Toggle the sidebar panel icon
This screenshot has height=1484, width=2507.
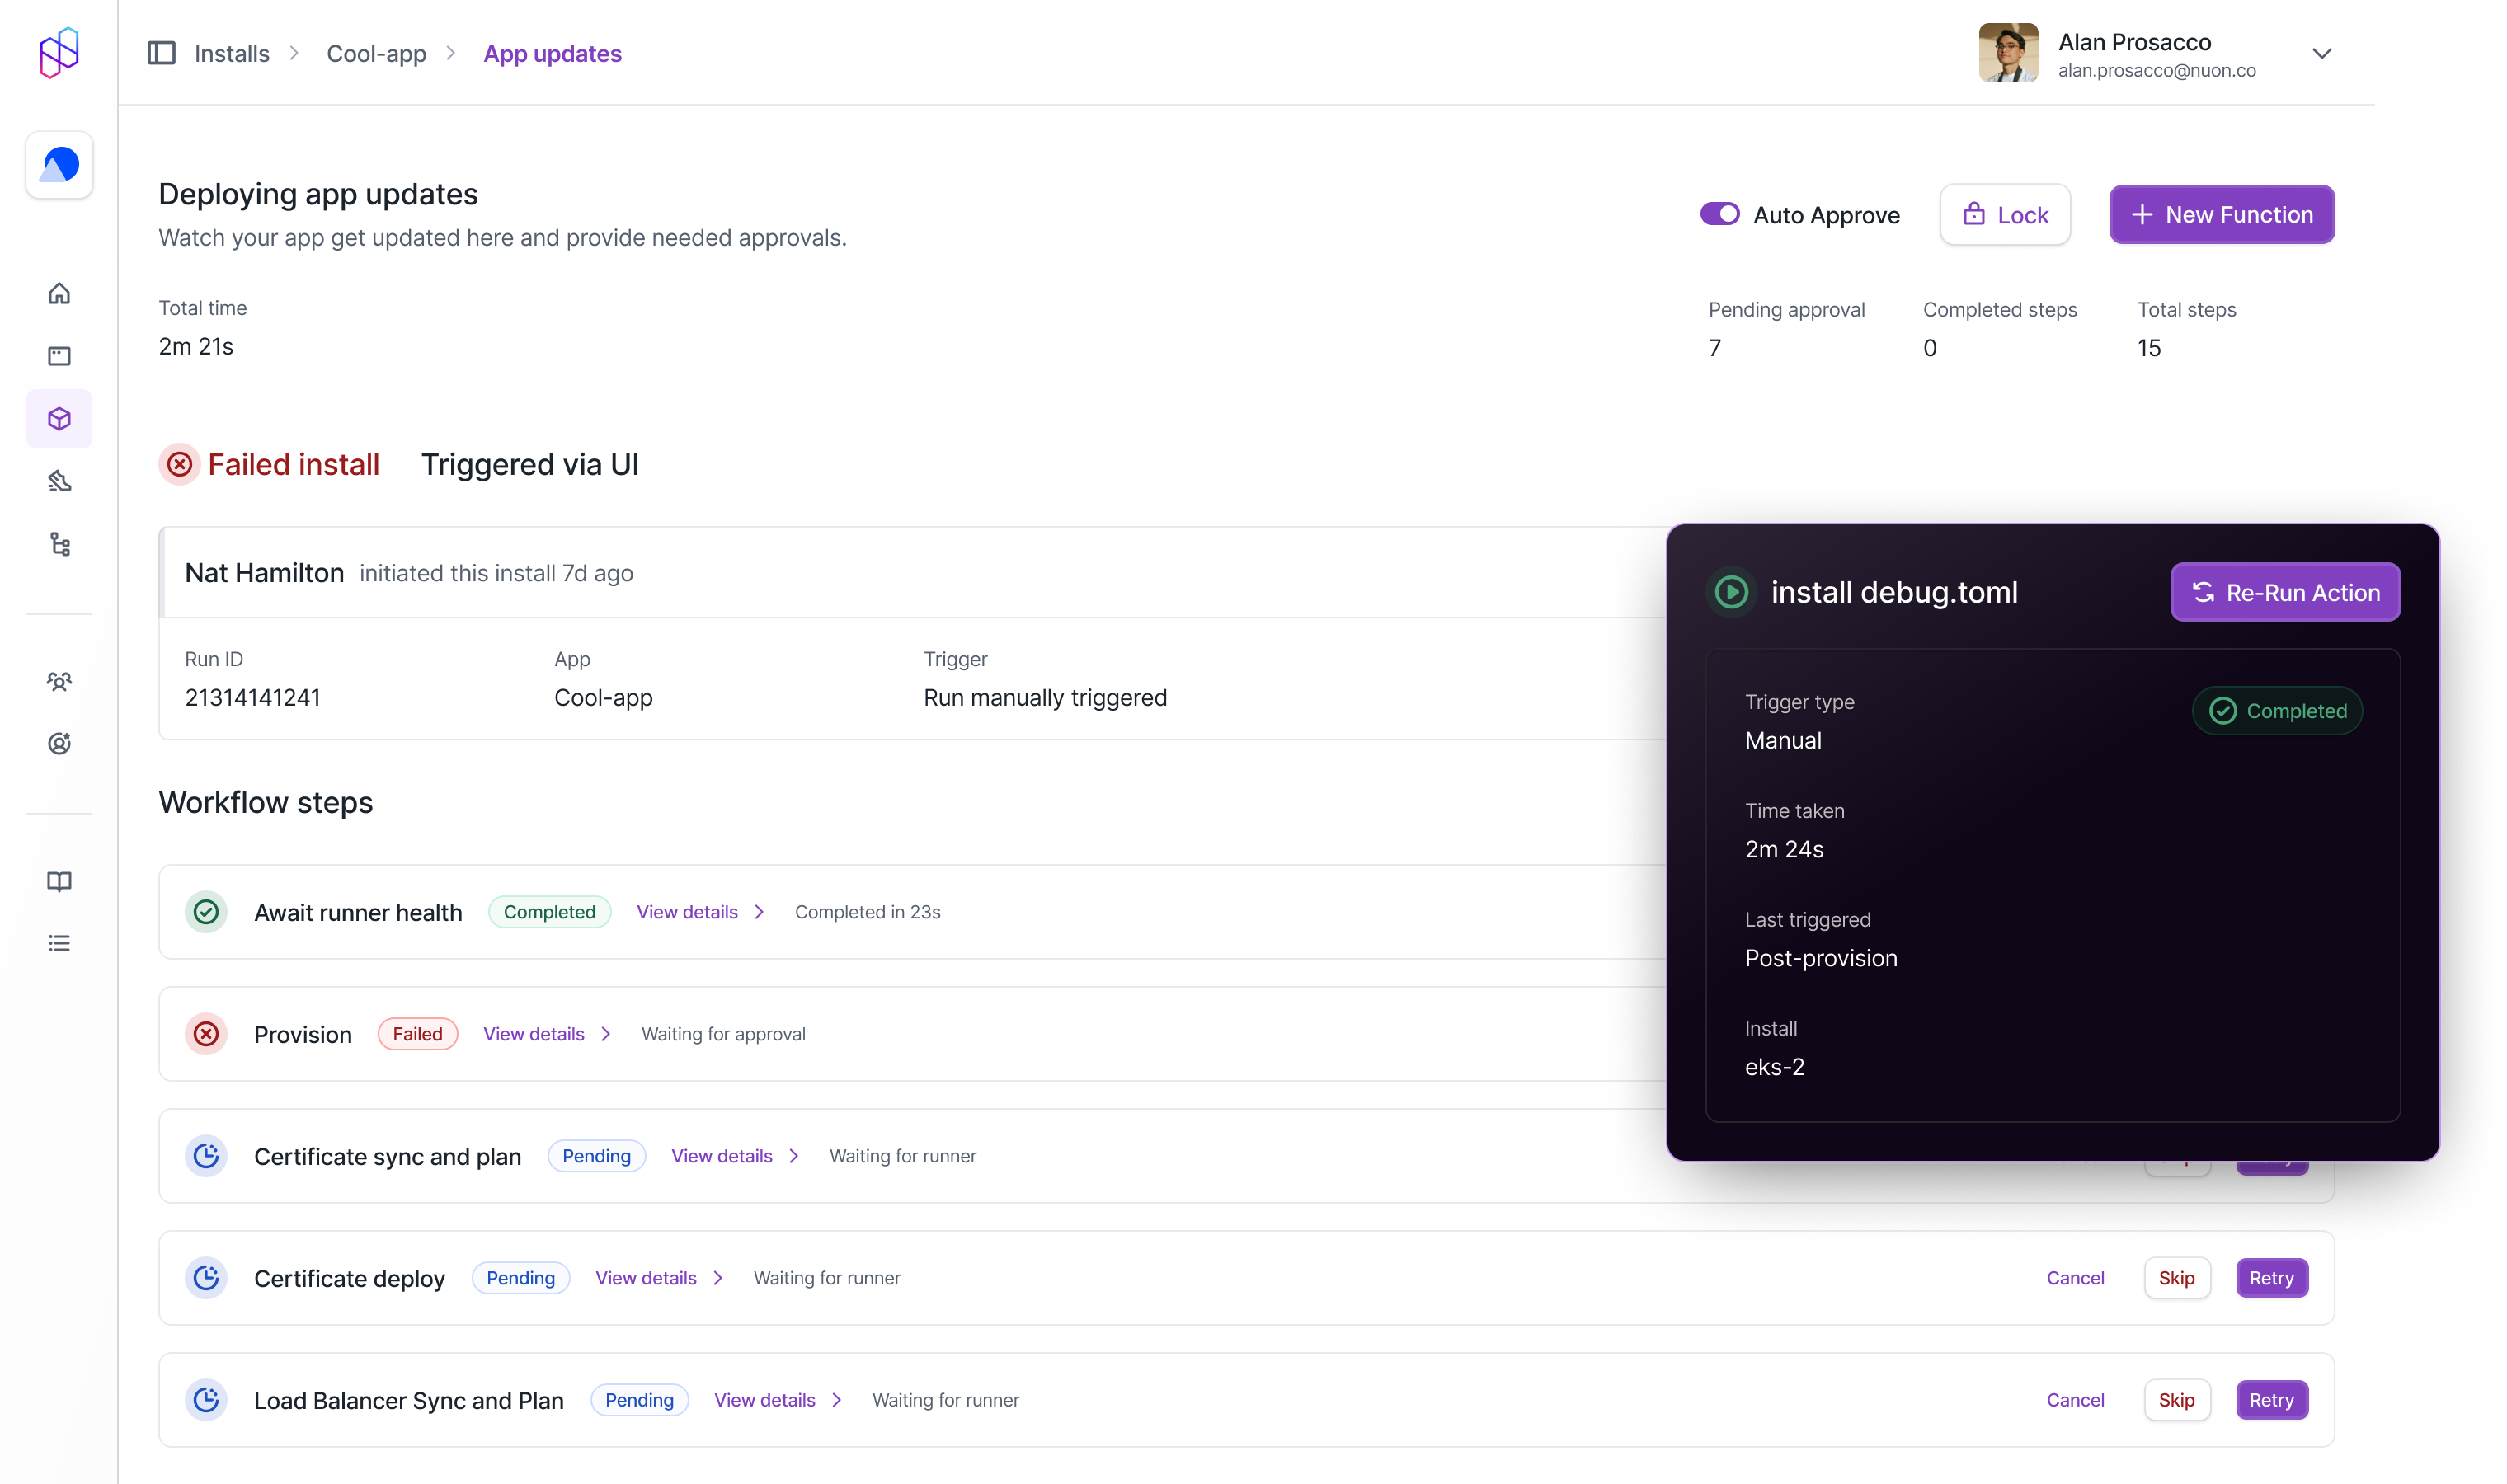coord(161,53)
